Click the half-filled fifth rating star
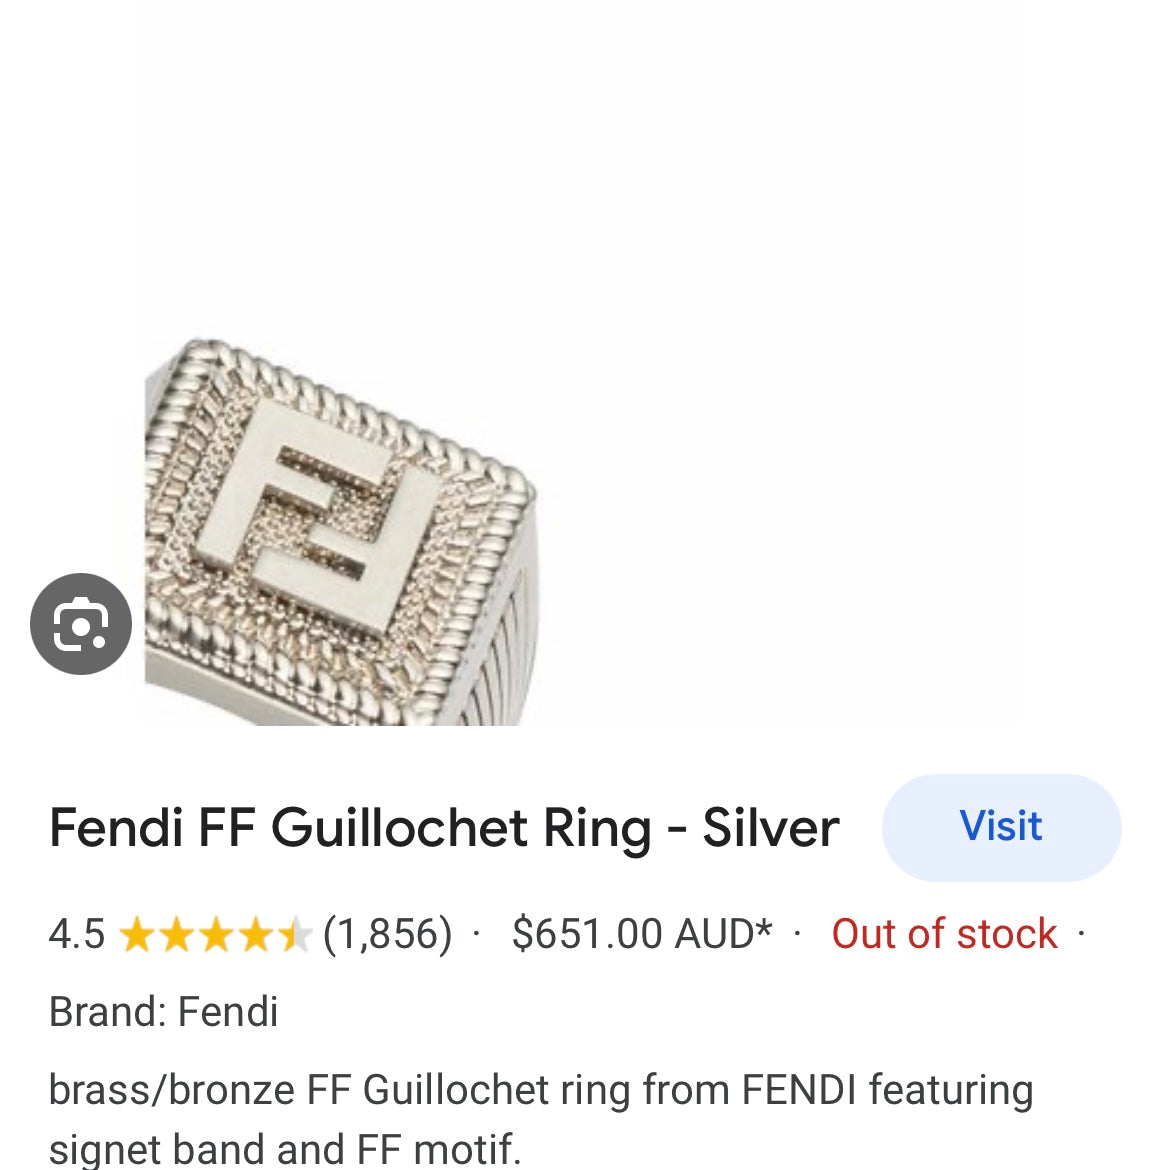The height and width of the screenshot is (1170, 1170). click(x=295, y=936)
